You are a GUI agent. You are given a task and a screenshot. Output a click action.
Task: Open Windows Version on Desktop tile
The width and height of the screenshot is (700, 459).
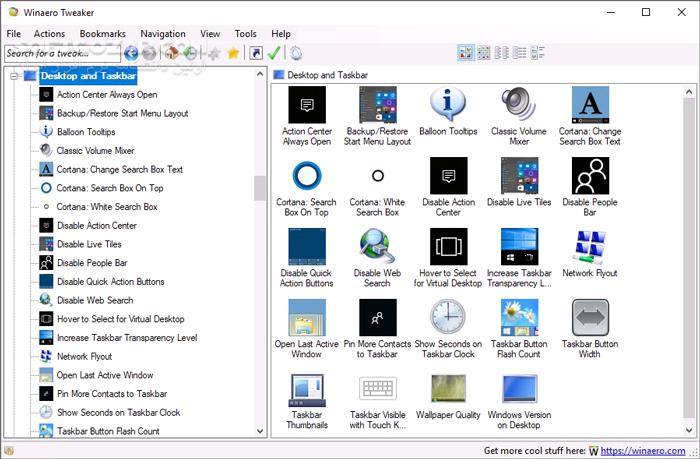[x=519, y=401]
